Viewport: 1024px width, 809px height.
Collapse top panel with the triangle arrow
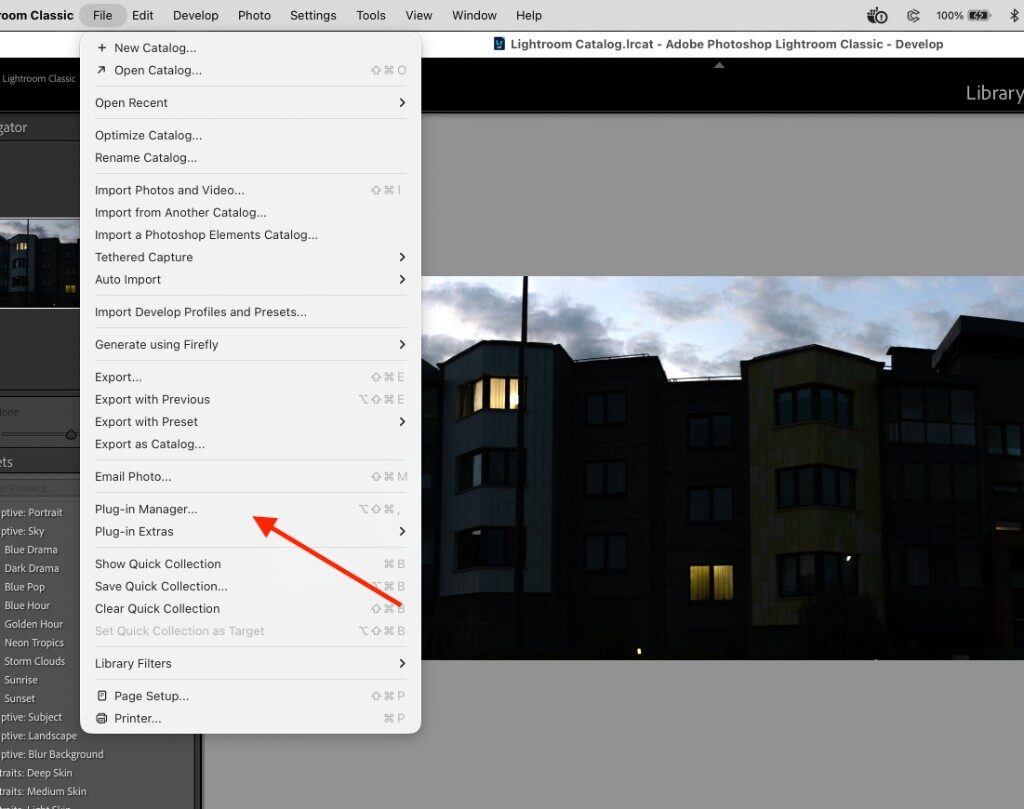[719, 65]
